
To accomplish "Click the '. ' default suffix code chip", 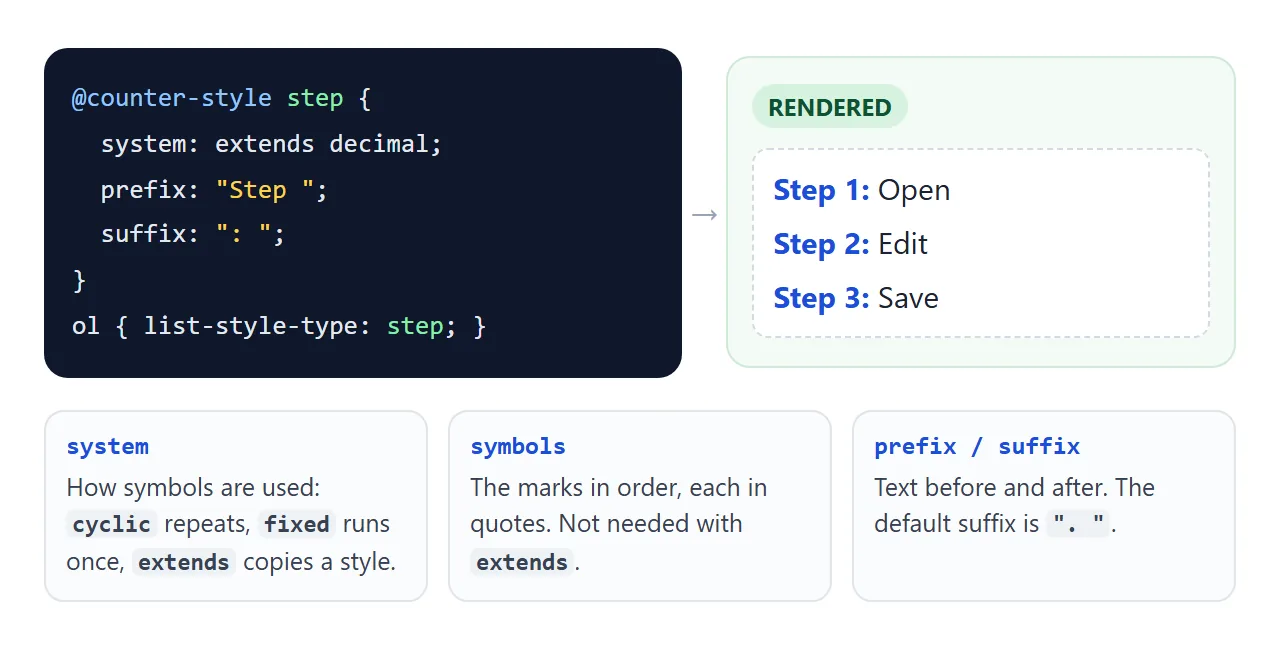I will (1078, 524).
